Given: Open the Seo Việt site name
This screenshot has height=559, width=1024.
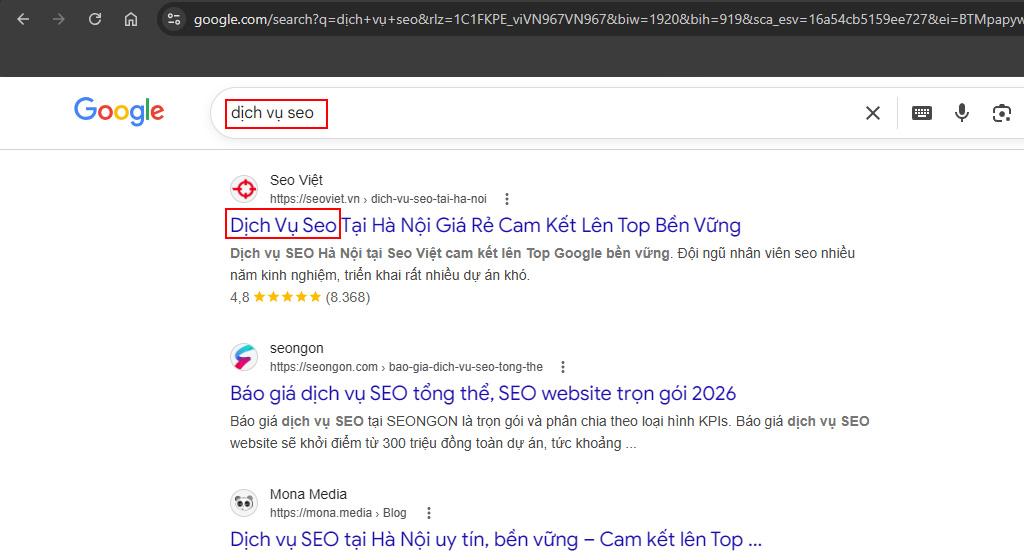Looking at the screenshot, I should [x=296, y=180].
